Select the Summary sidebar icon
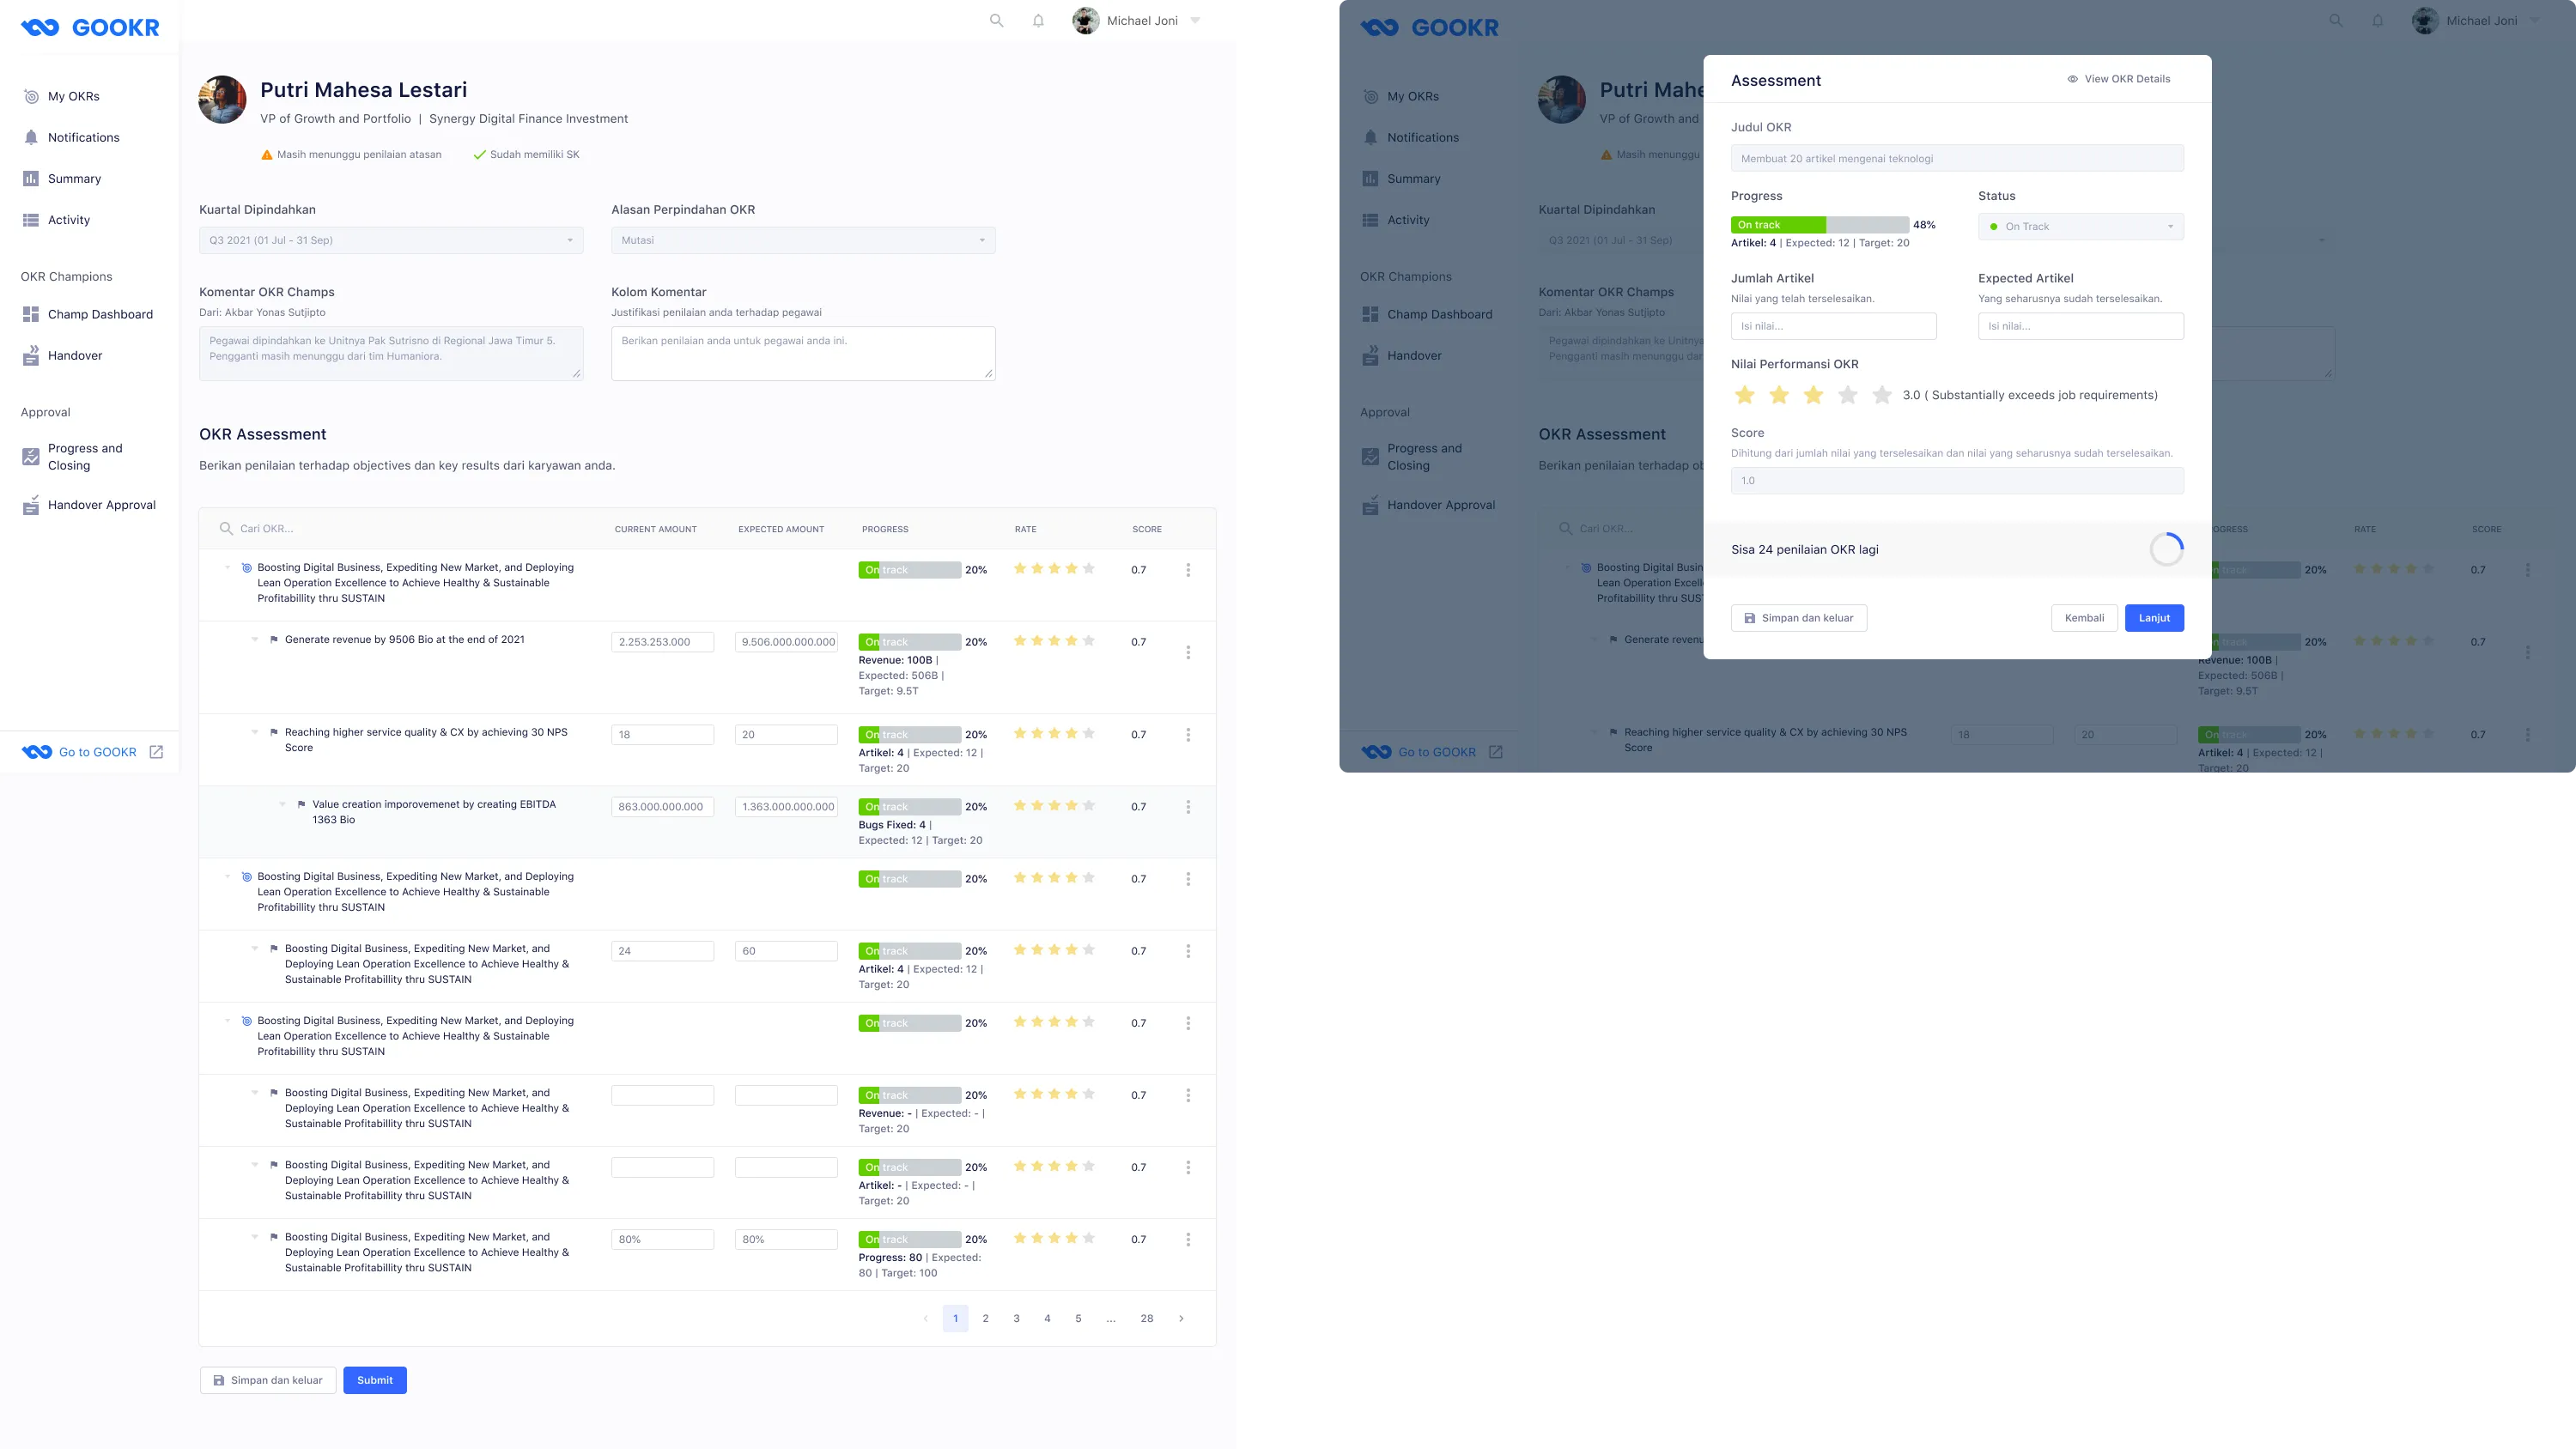The height and width of the screenshot is (1449, 2576). pyautogui.click(x=31, y=178)
